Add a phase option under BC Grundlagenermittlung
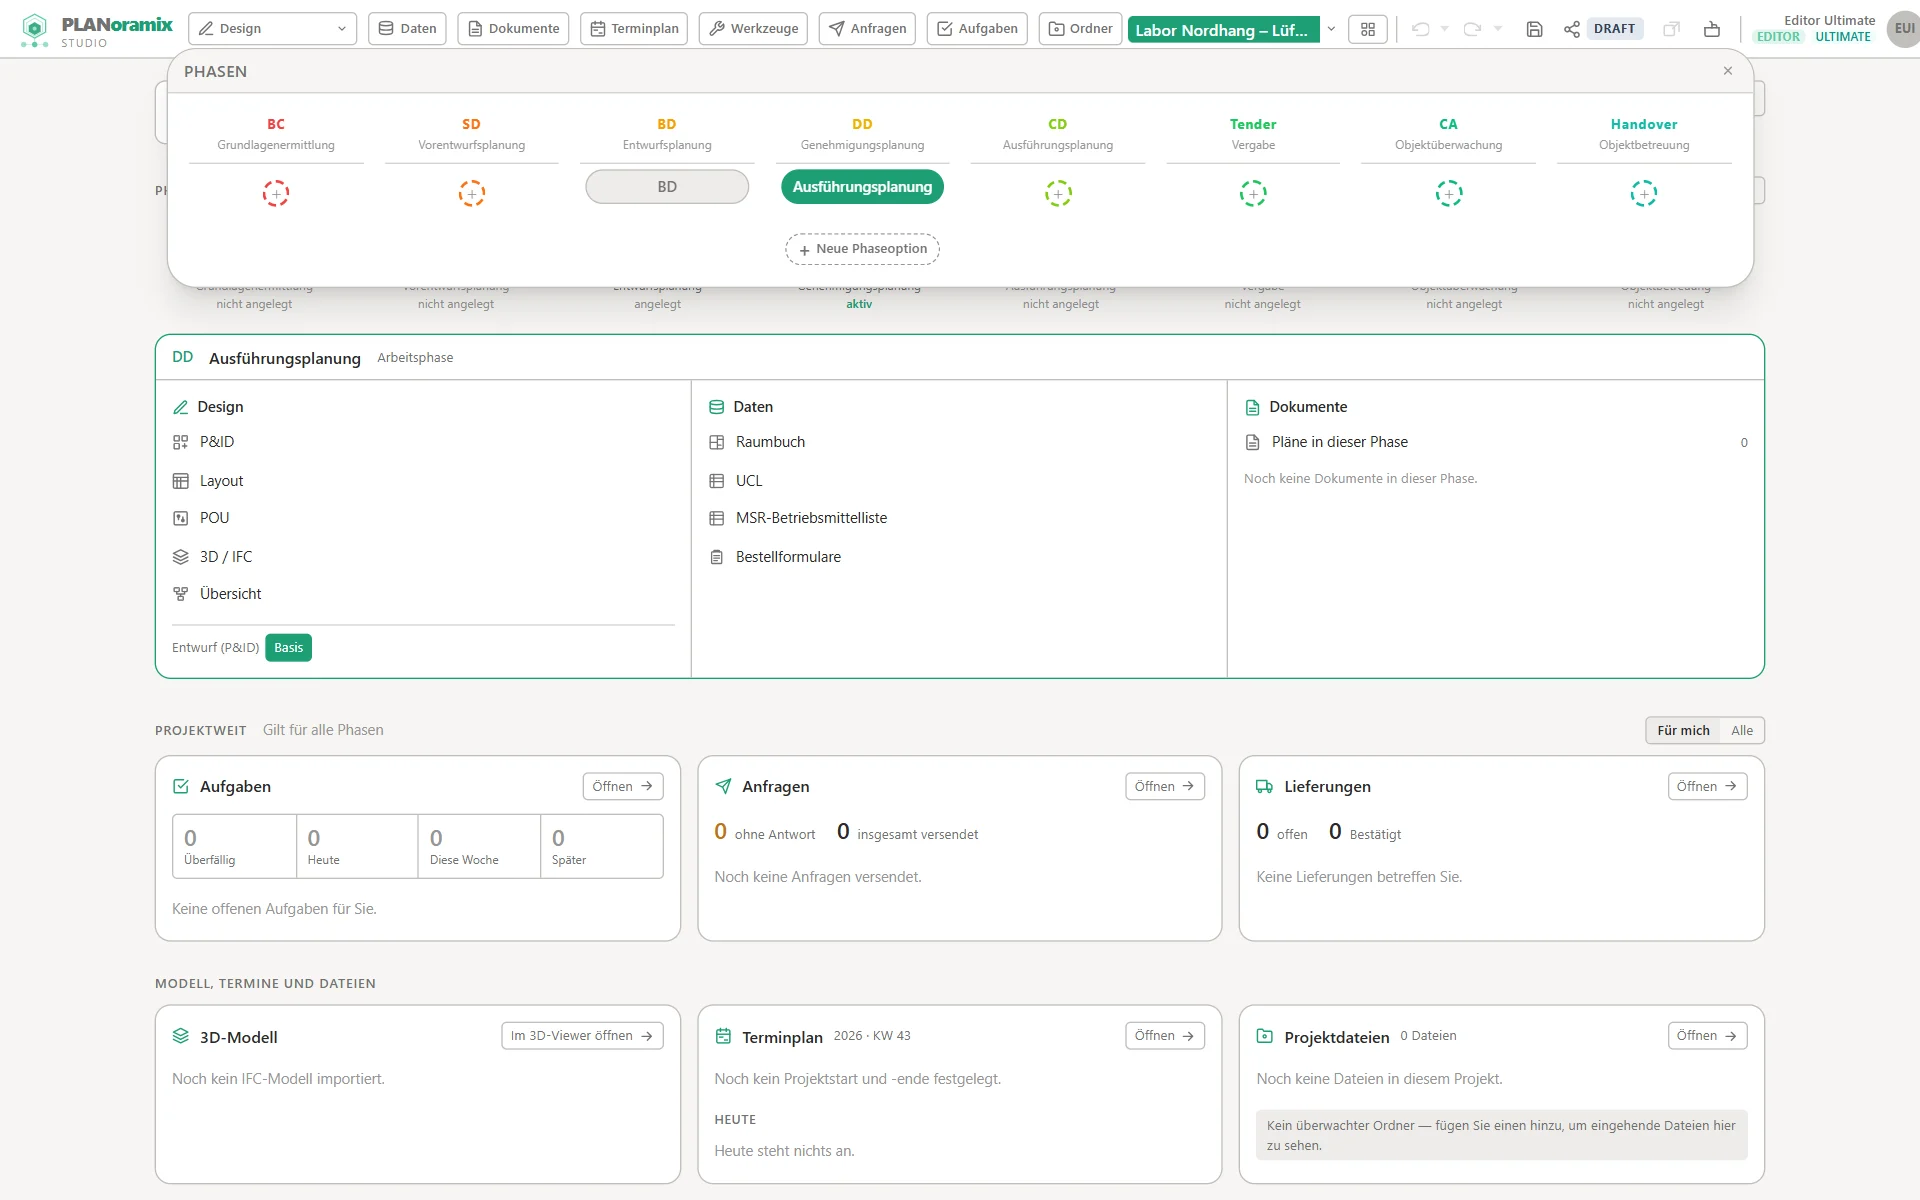 [x=276, y=193]
